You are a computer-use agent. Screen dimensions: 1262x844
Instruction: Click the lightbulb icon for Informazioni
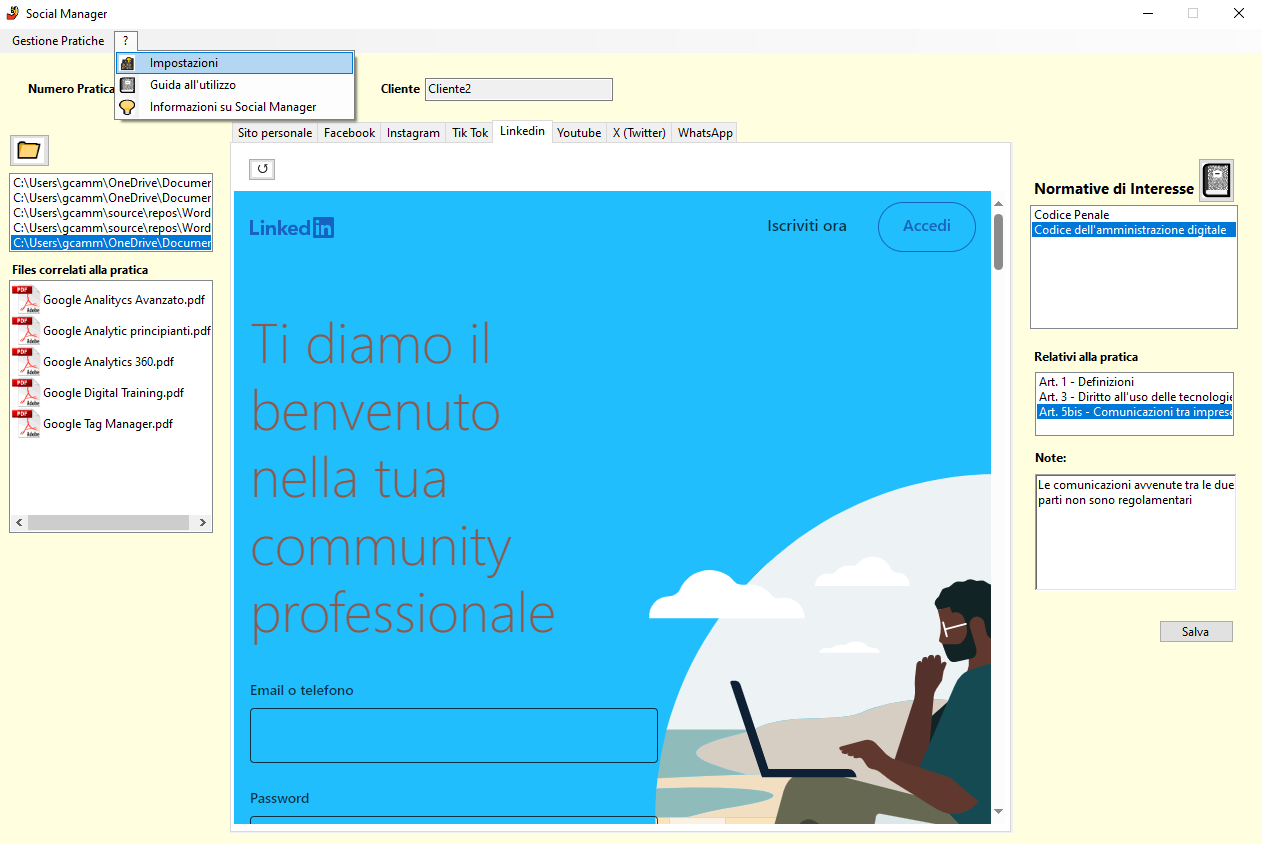tap(127, 107)
